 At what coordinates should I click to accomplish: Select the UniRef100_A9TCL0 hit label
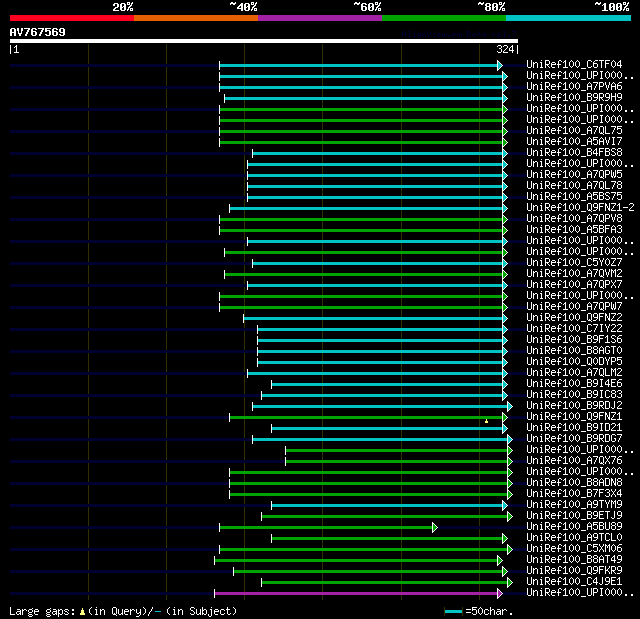(573, 538)
